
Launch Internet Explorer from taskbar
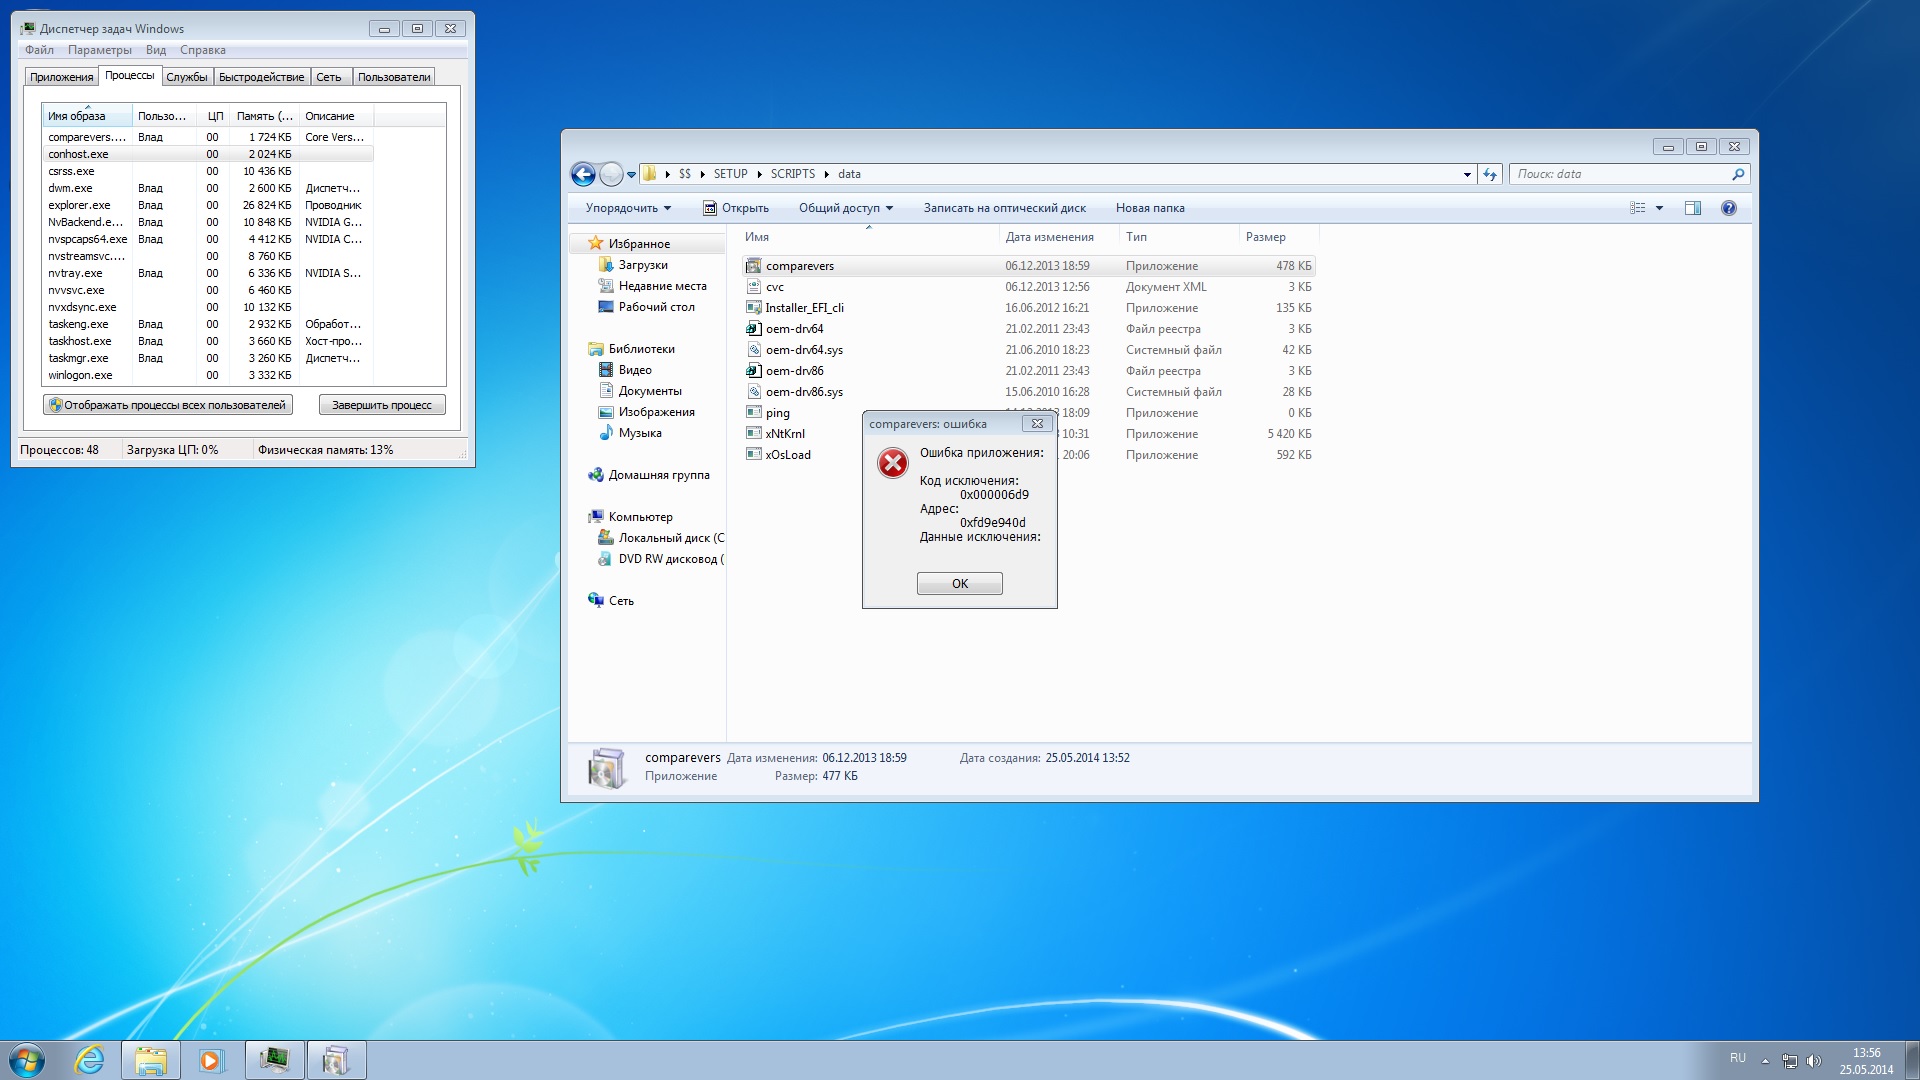[90, 1060]
